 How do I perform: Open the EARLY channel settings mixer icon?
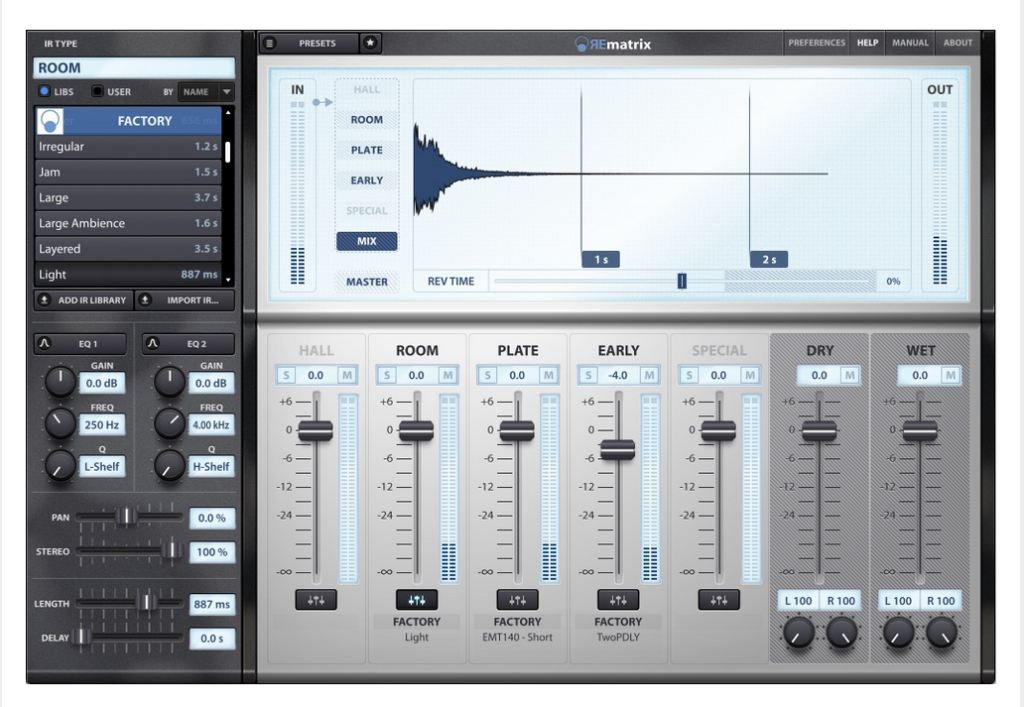pyautogui.click(x=618, y=600)
